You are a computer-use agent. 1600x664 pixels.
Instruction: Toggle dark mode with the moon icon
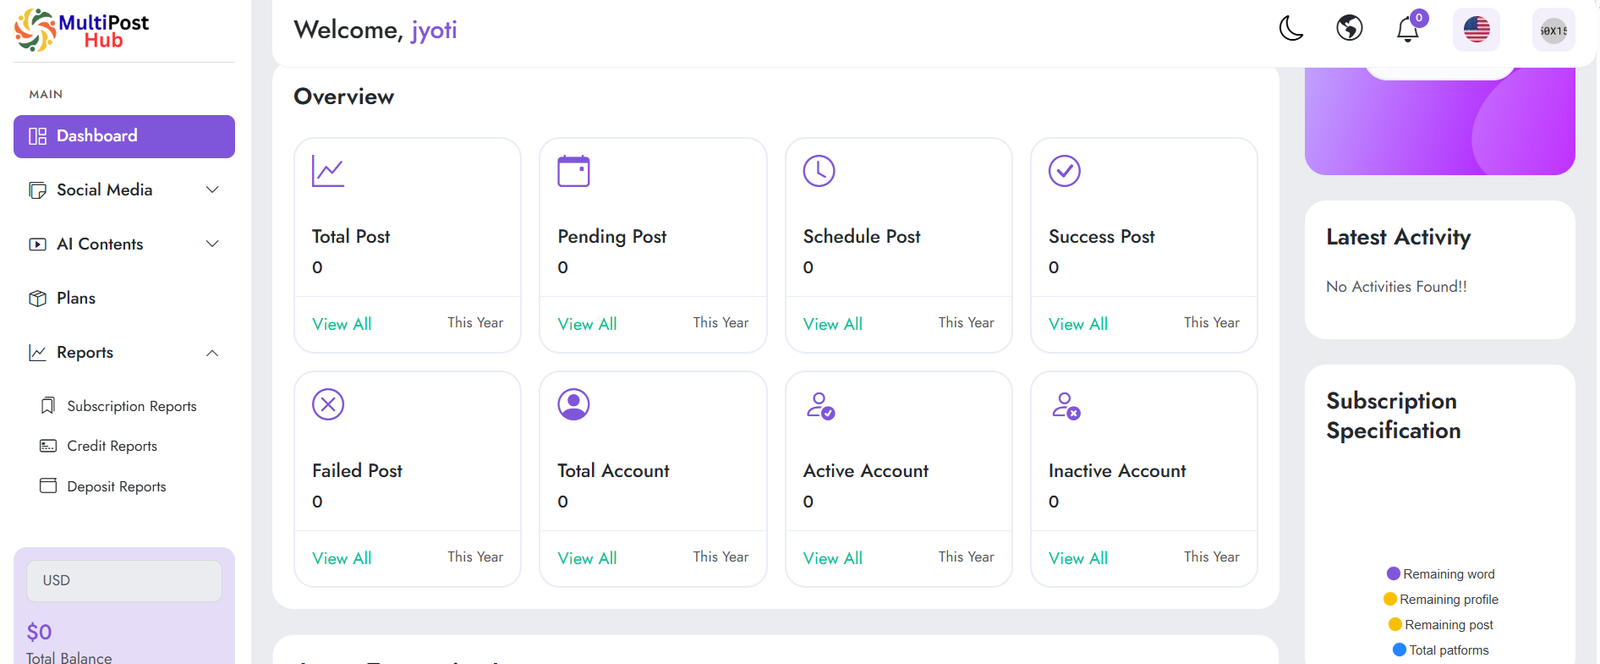click(1291, 29)
